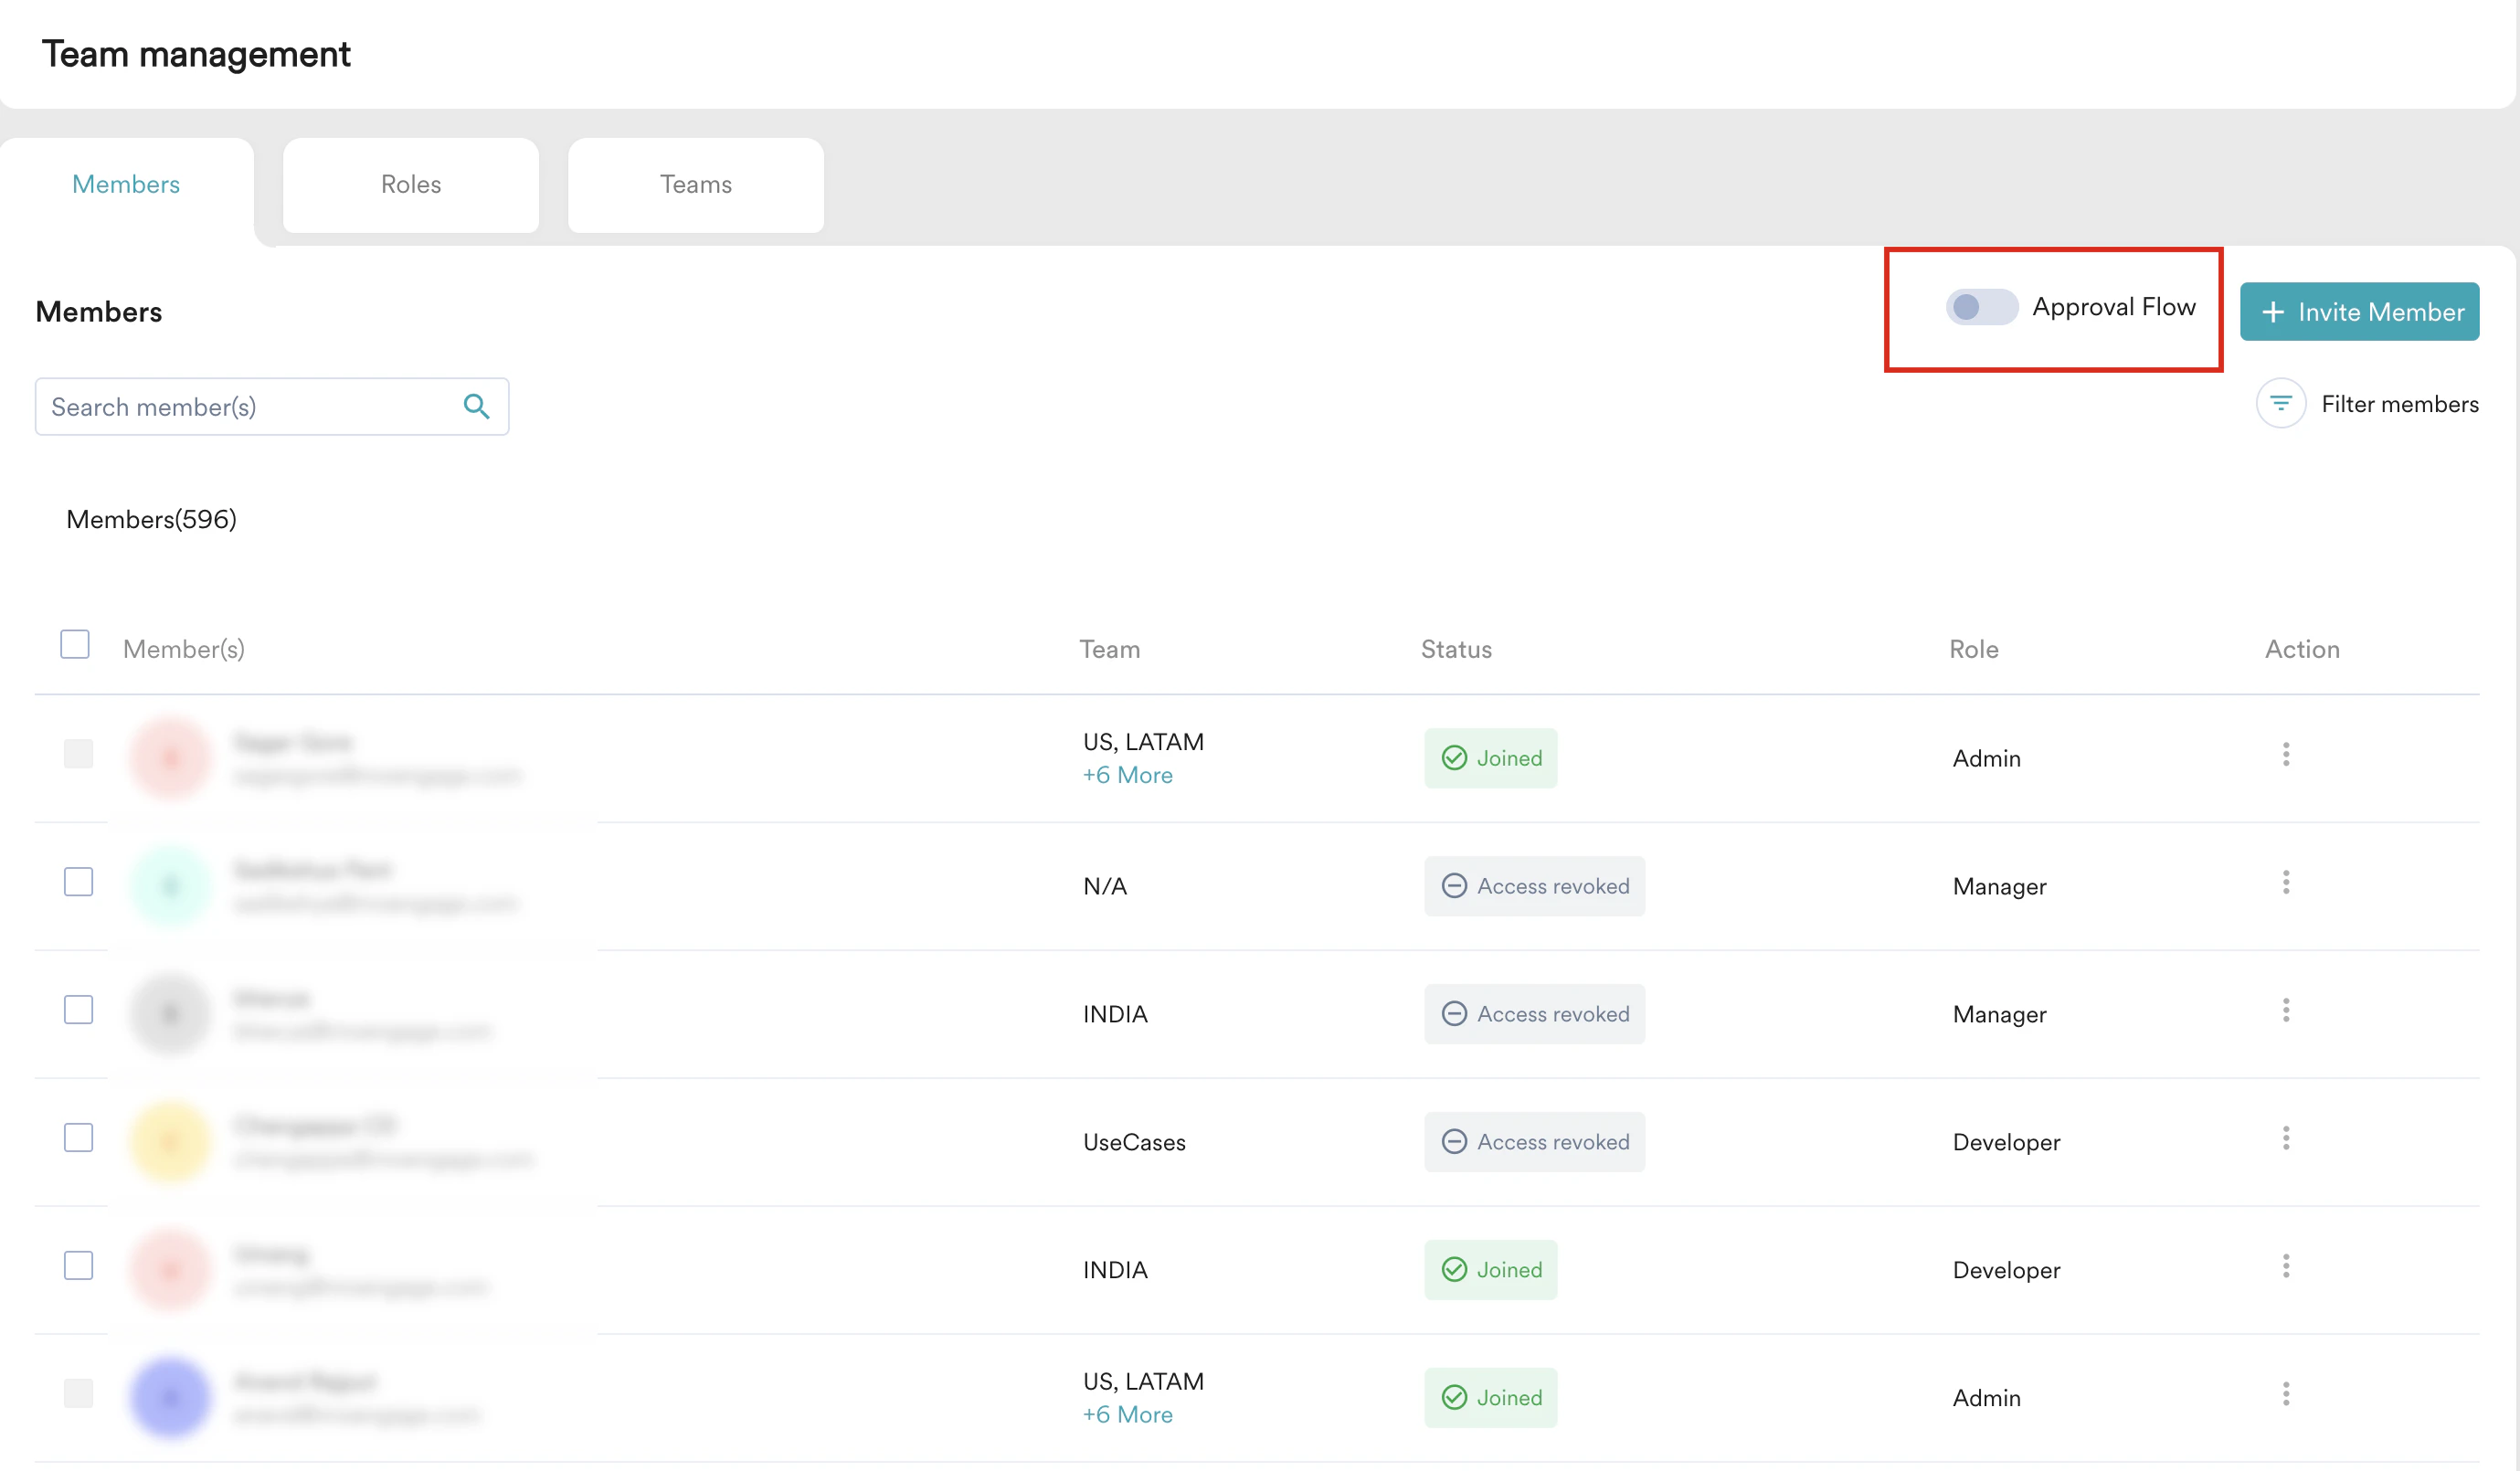
Task: Switch to the Roles tab
Action: click(x=410, y=184)
